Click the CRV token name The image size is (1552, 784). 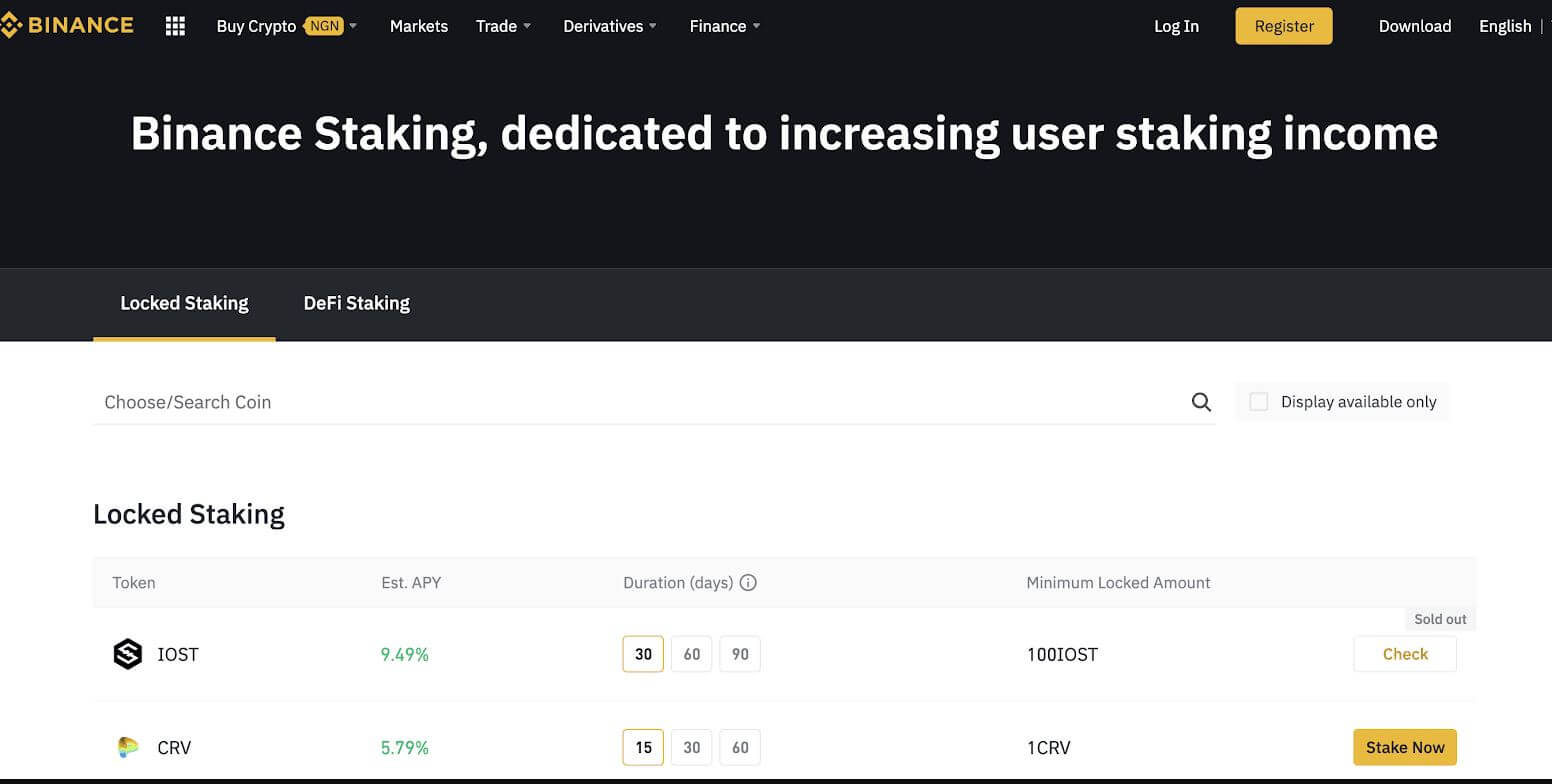click(174, 747)
